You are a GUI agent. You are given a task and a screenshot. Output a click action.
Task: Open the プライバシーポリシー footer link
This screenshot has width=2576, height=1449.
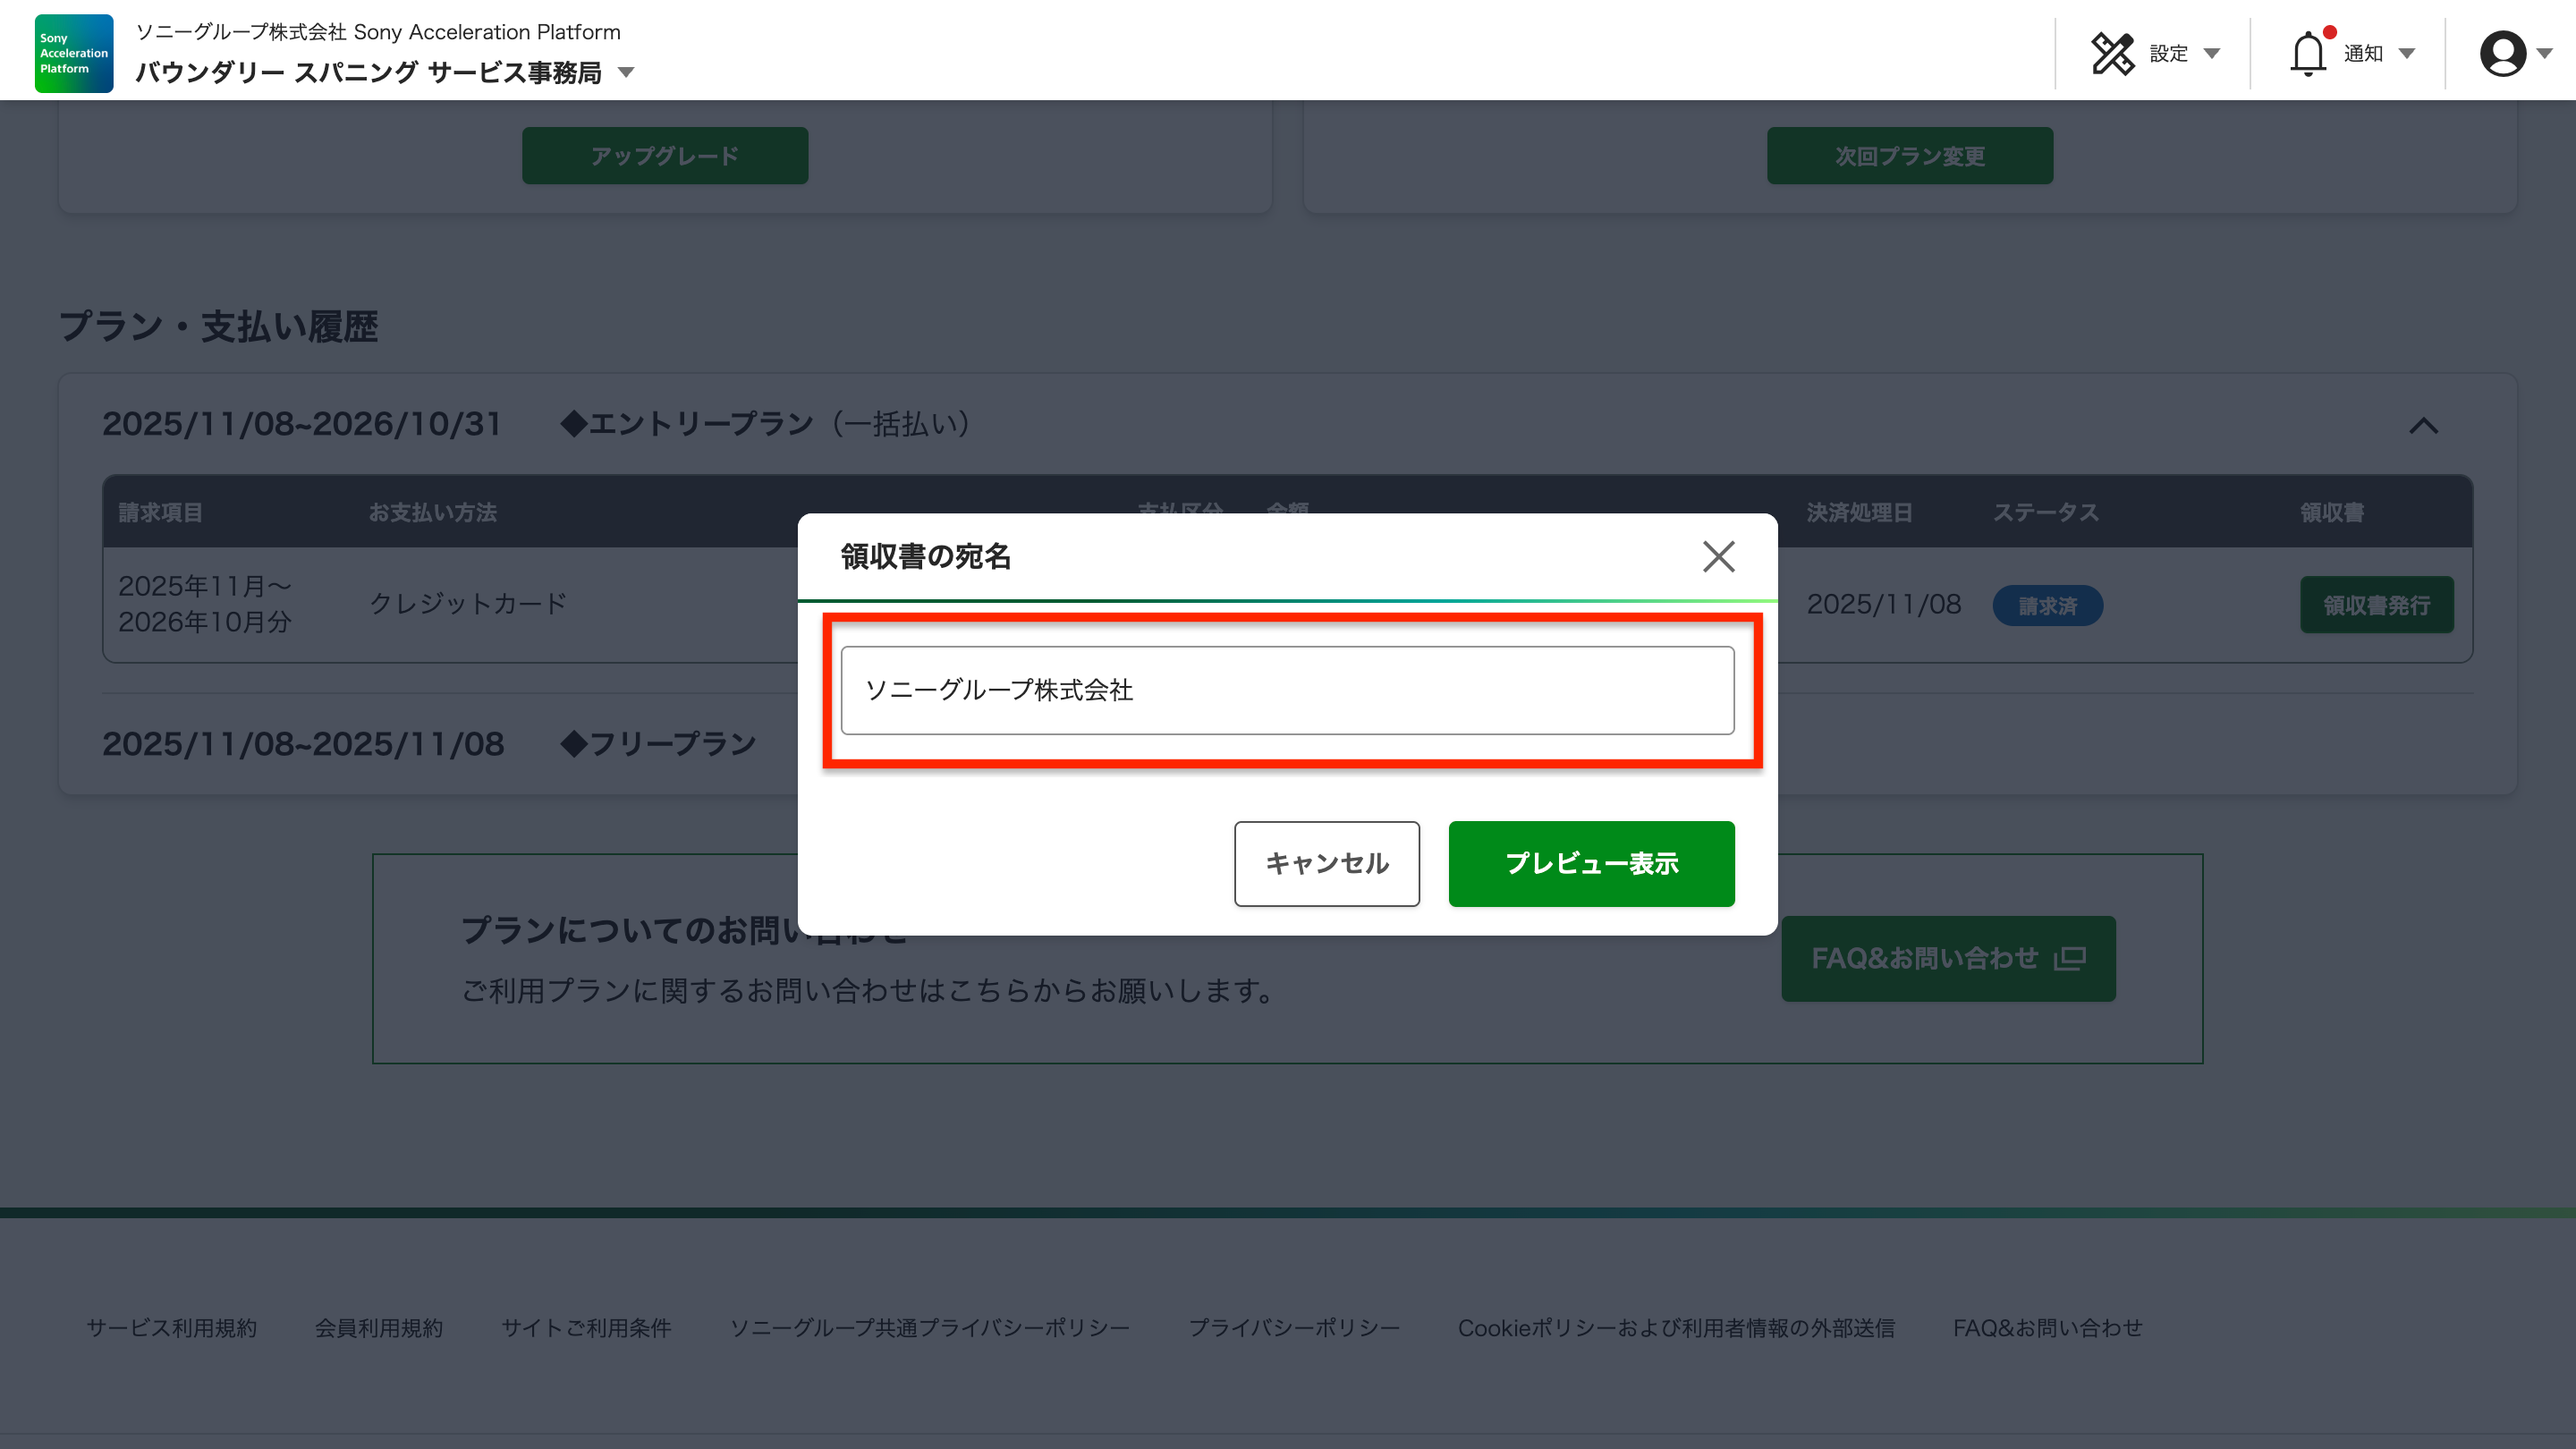coord(1293,1327)
